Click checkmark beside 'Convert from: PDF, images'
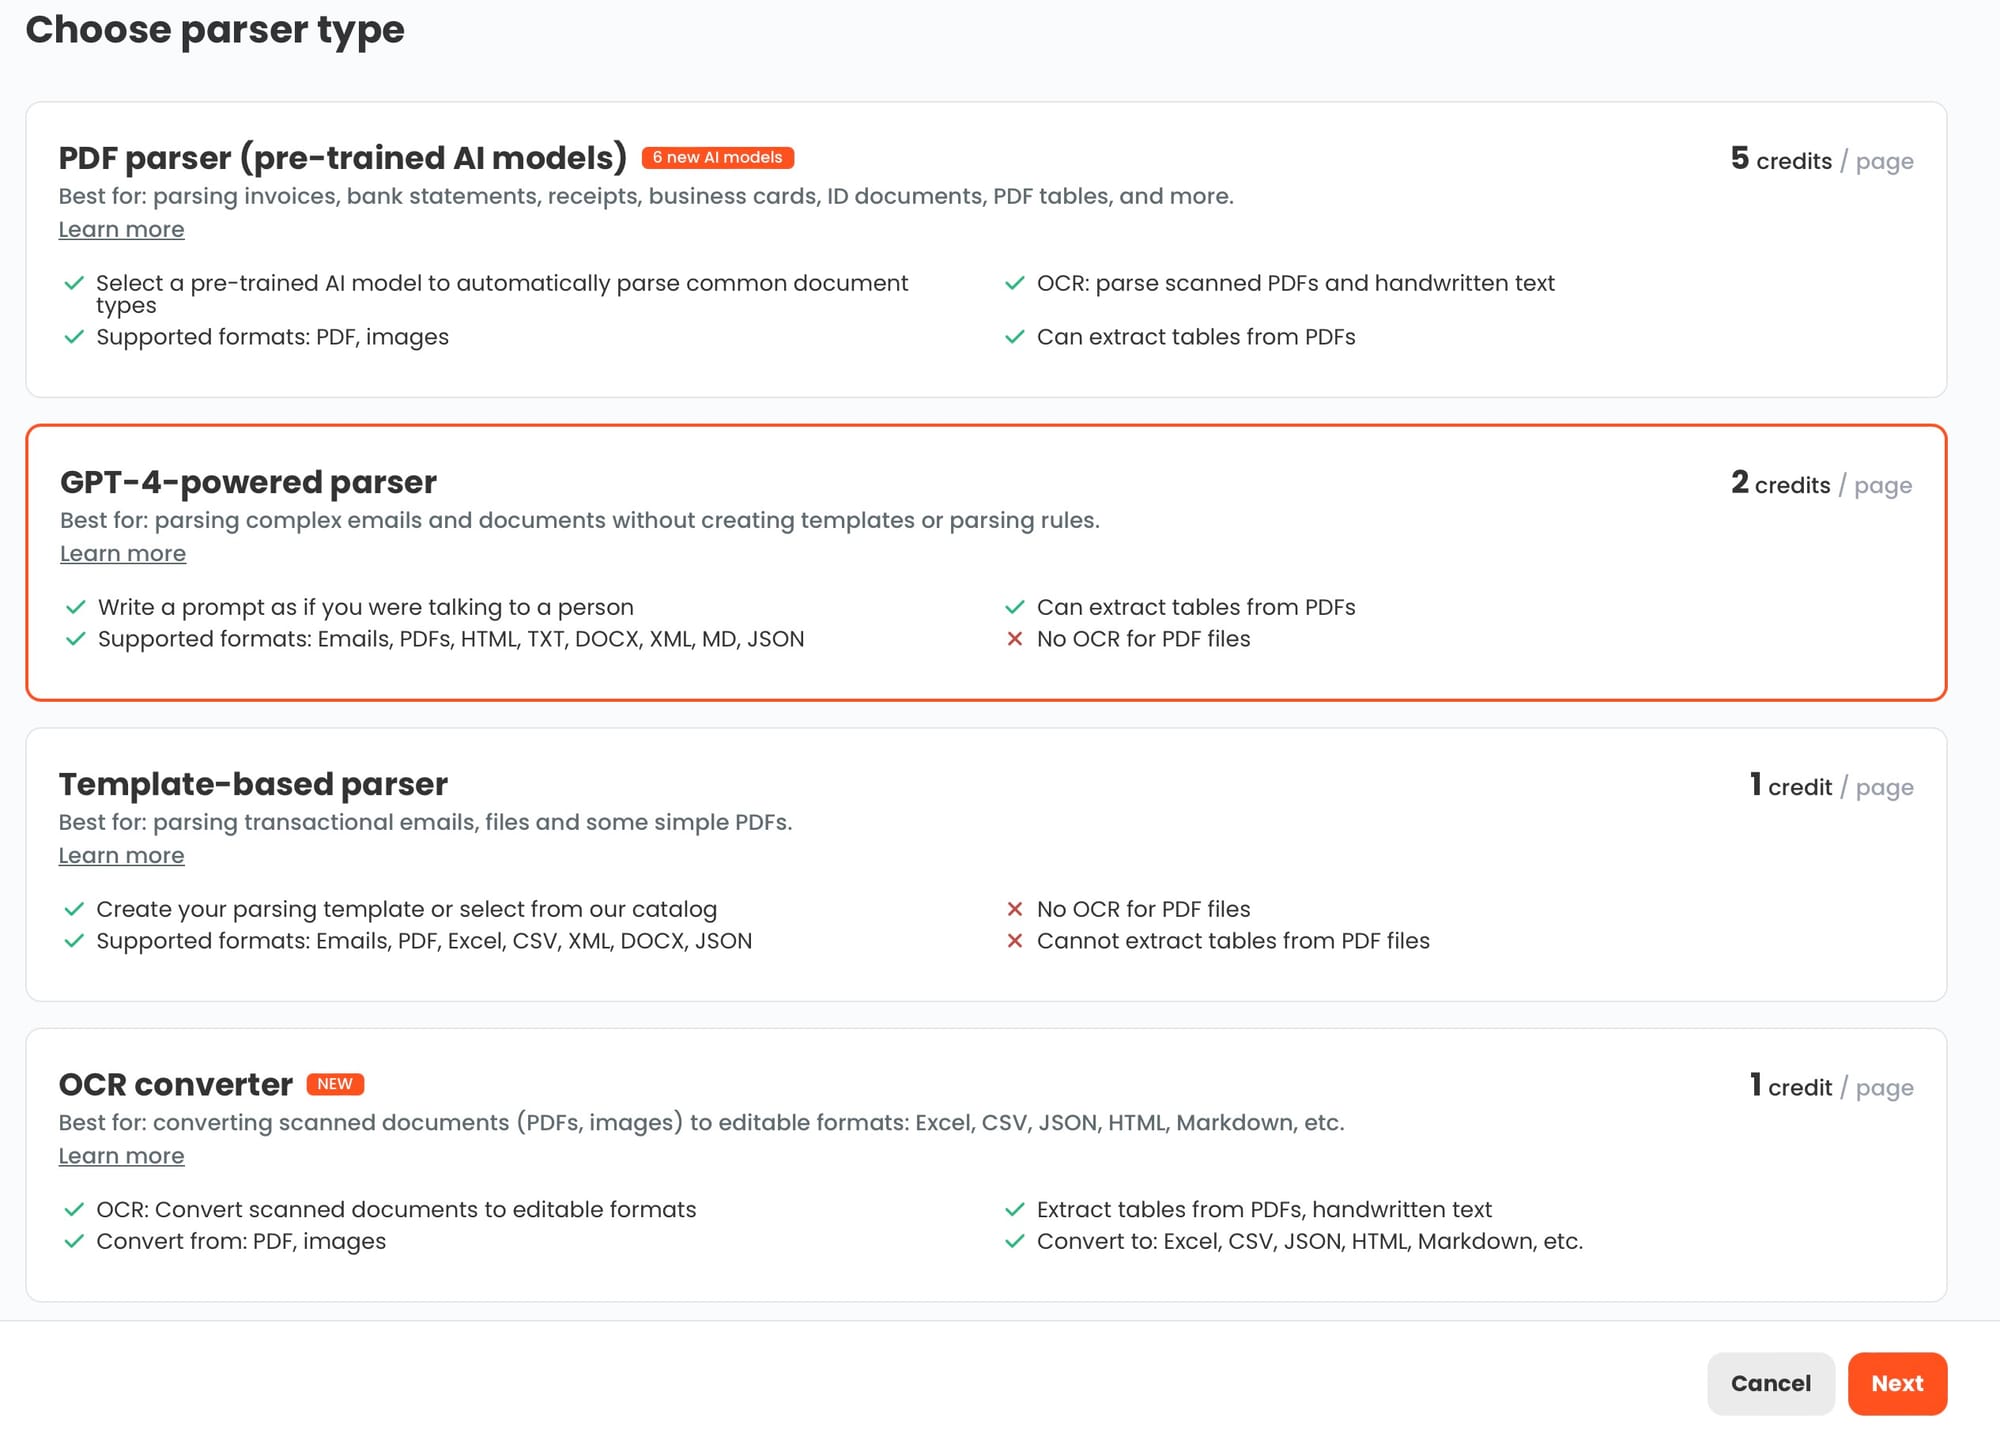 pos(73,1241)
